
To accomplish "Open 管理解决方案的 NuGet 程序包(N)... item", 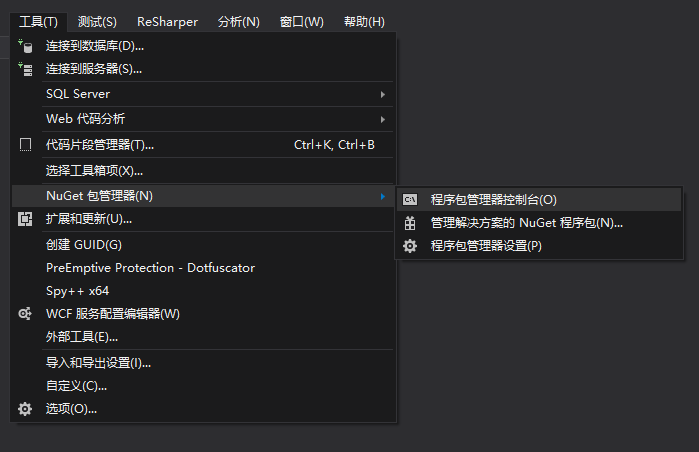I will coord(539,223).
